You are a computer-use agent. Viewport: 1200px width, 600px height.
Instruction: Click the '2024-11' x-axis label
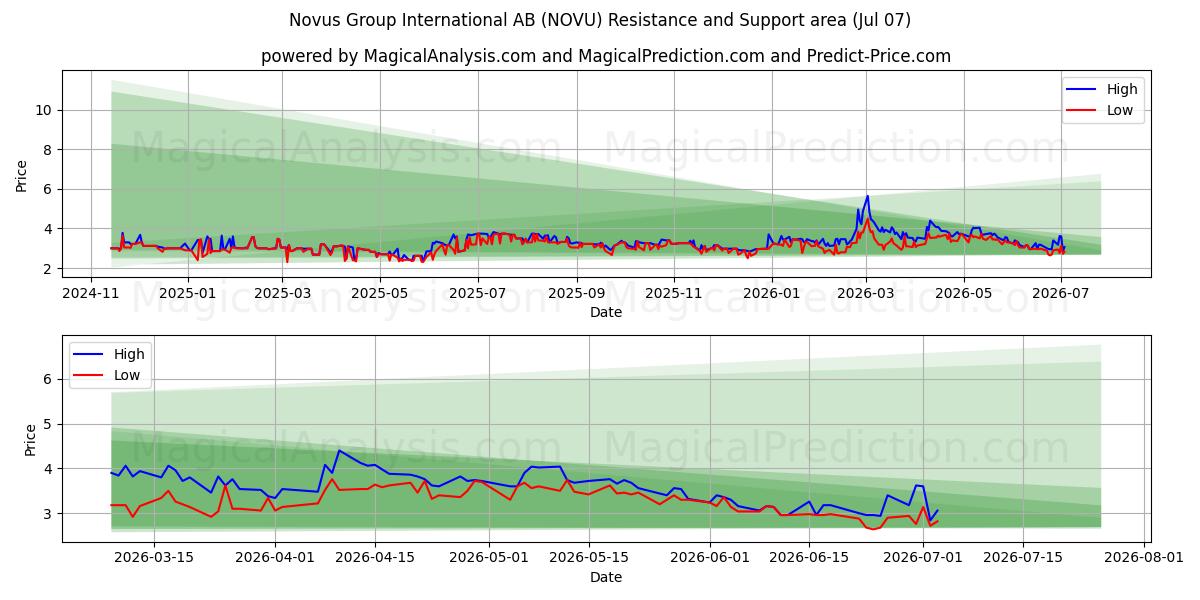pyautogui.click(x=92, y=294)
